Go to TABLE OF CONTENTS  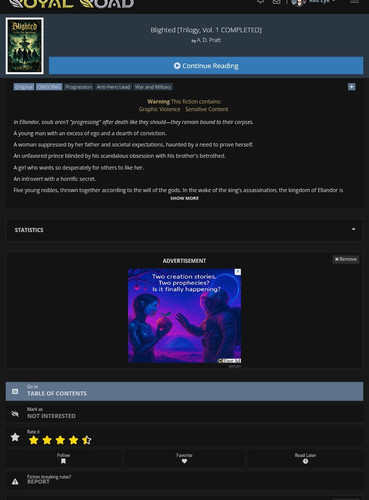pos(184,391)
